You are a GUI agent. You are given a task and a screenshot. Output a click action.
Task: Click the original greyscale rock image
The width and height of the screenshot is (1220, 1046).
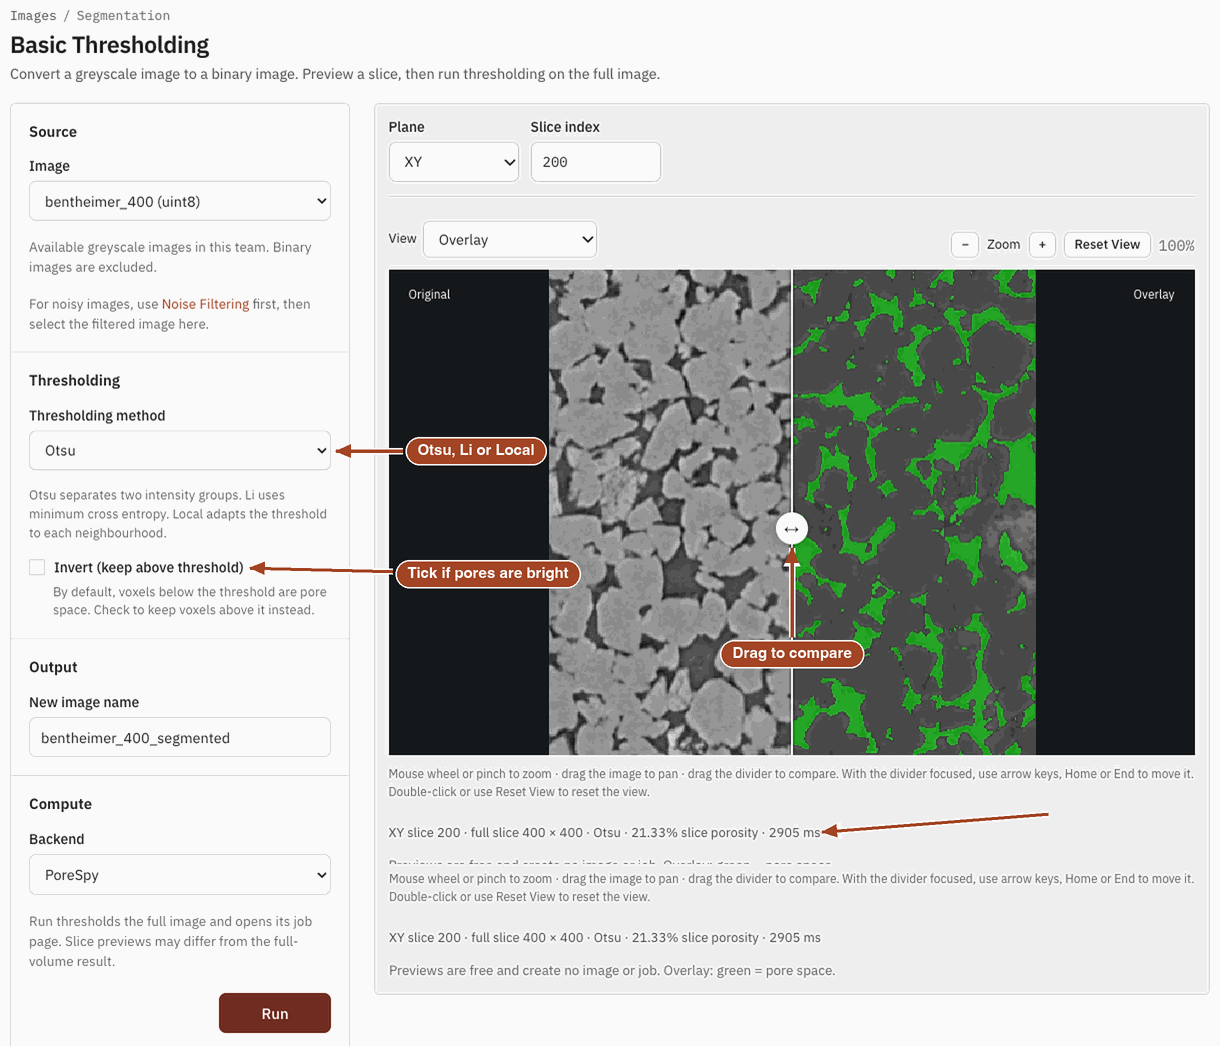tap(670, 512)
